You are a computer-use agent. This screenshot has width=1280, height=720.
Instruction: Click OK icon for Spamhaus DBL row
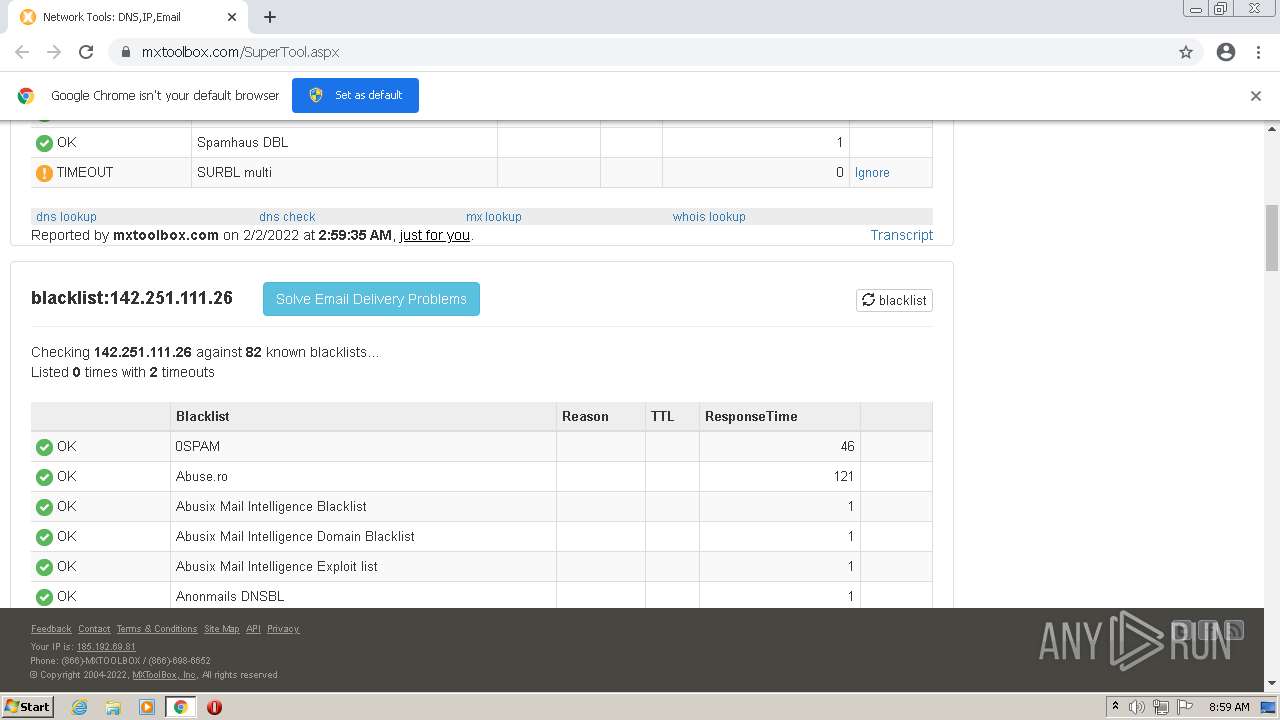pos(44,143)
